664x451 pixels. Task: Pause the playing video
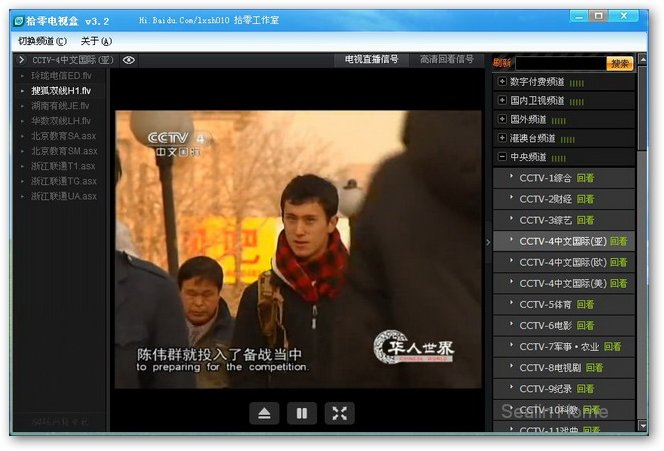coord(302,413)
